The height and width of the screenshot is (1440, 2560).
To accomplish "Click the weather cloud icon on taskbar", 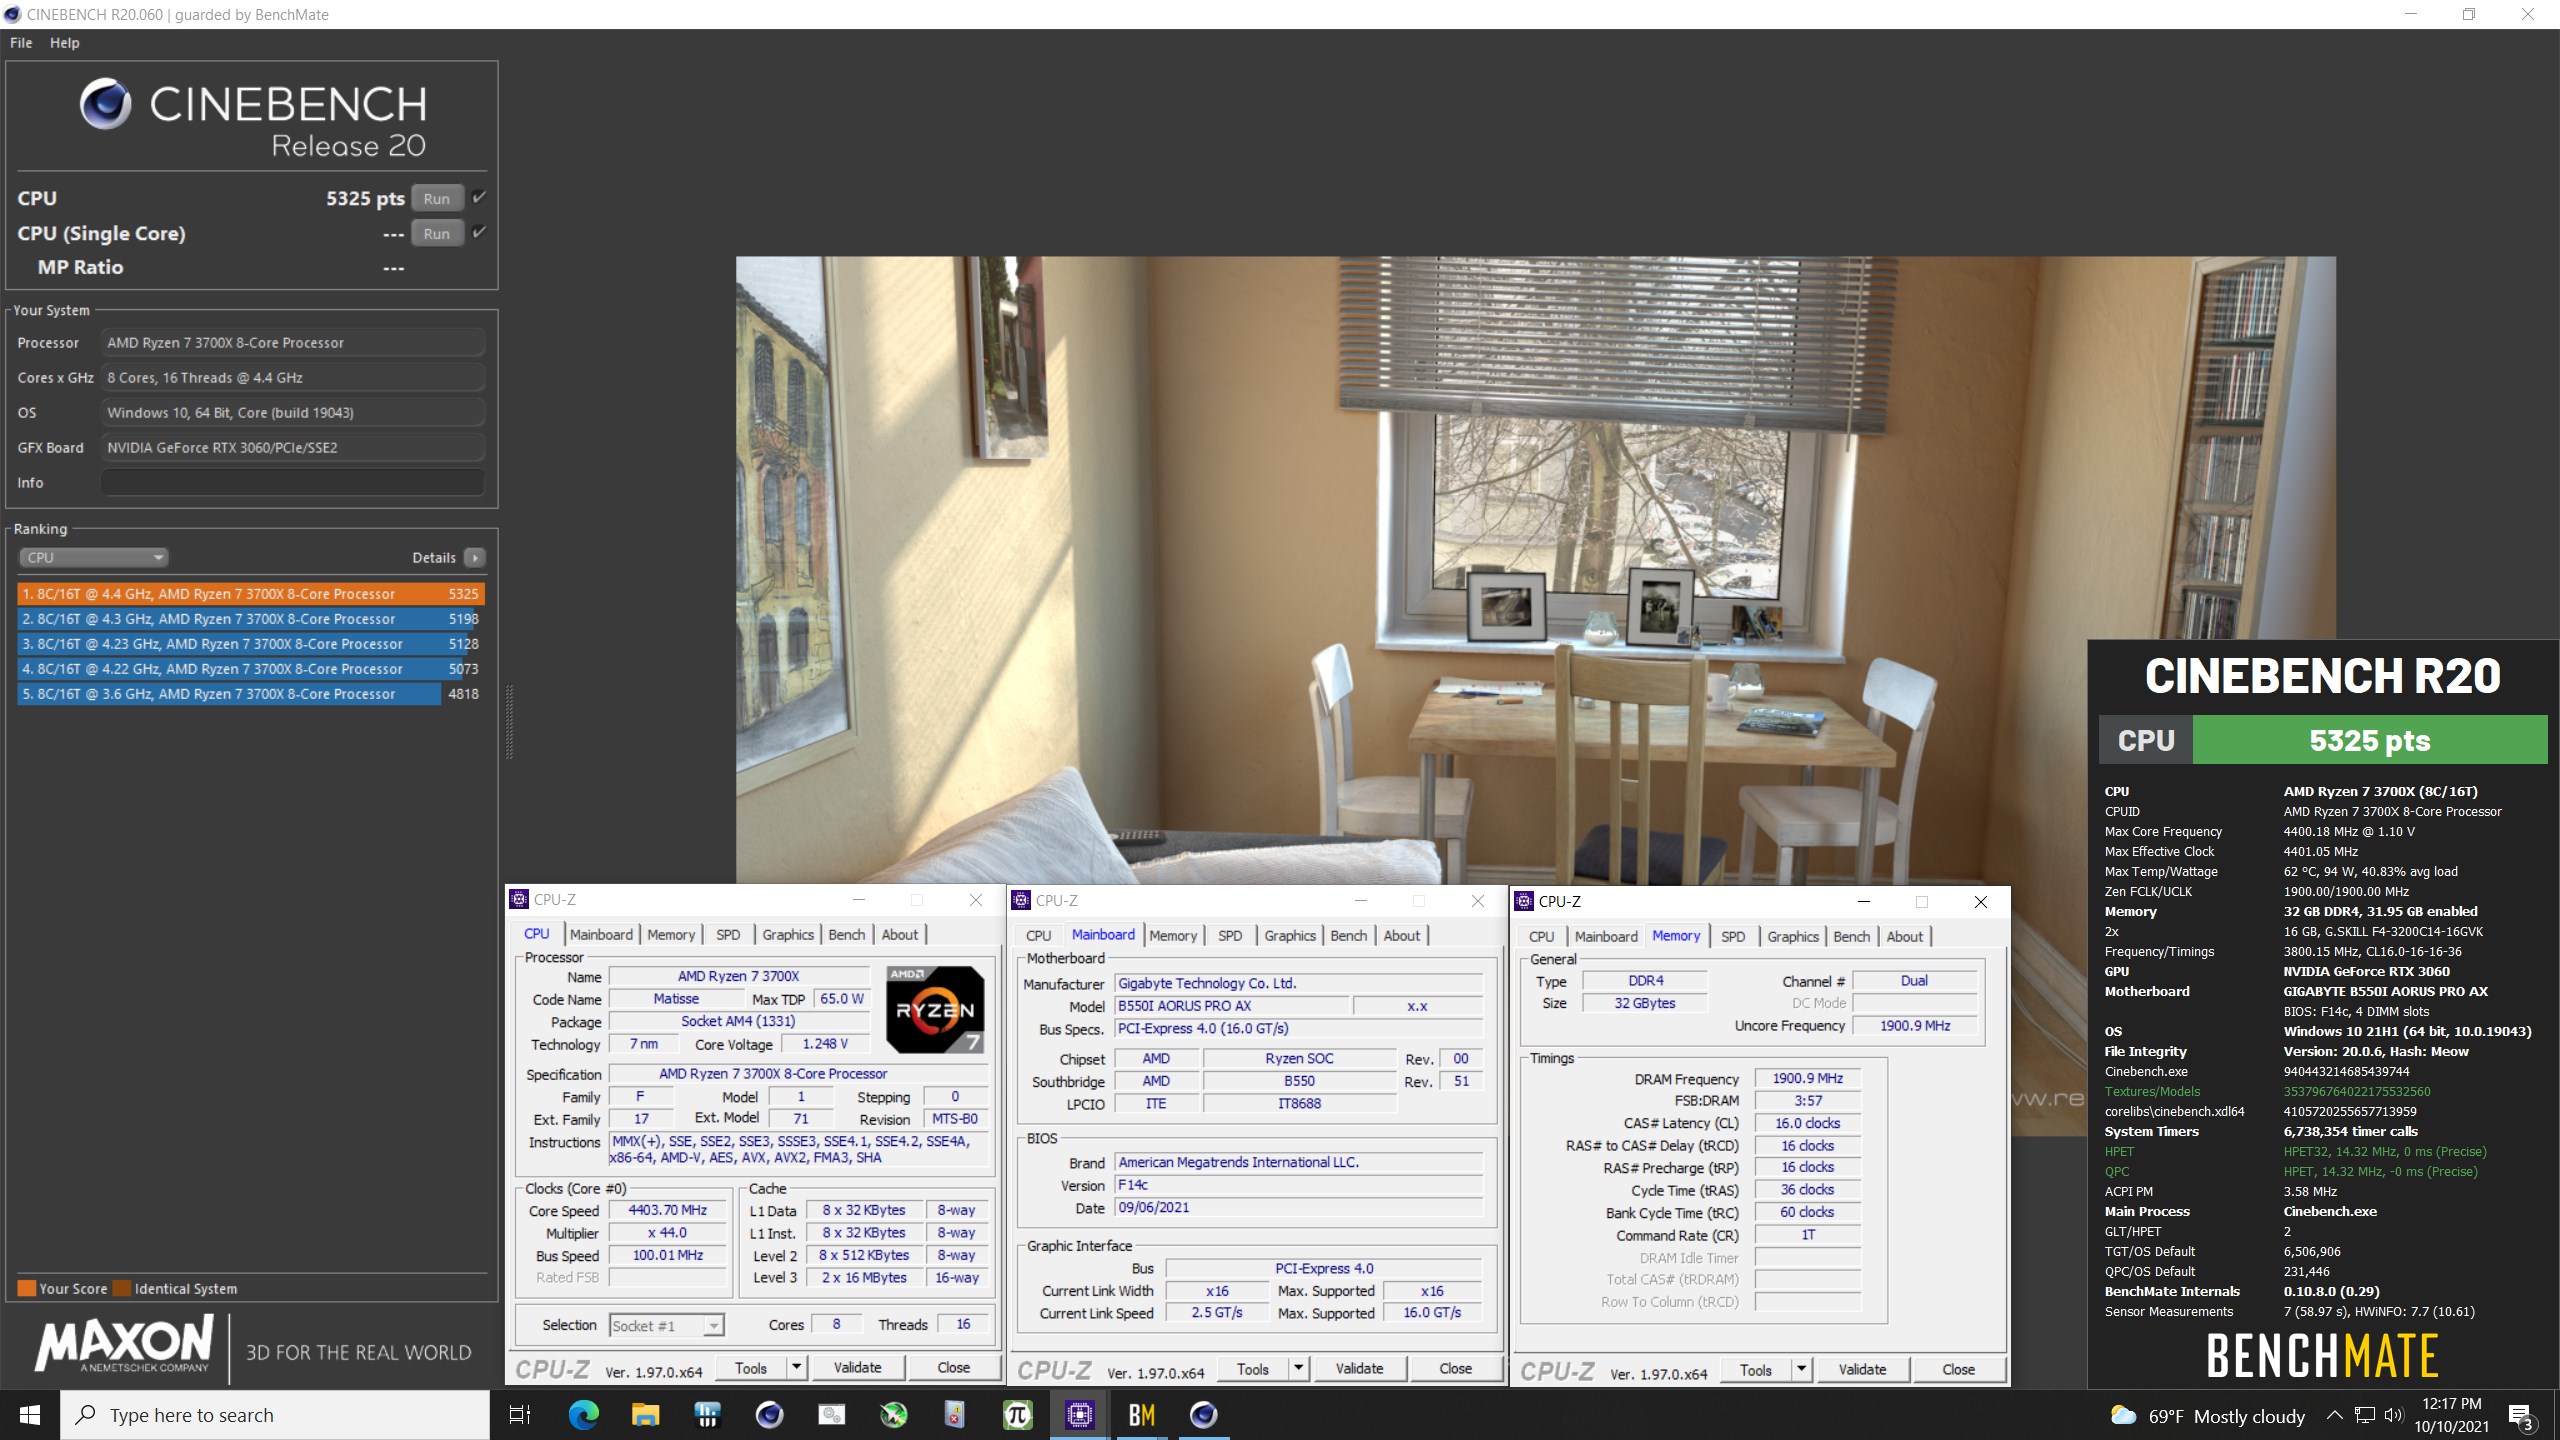I will (2122, 1415).
